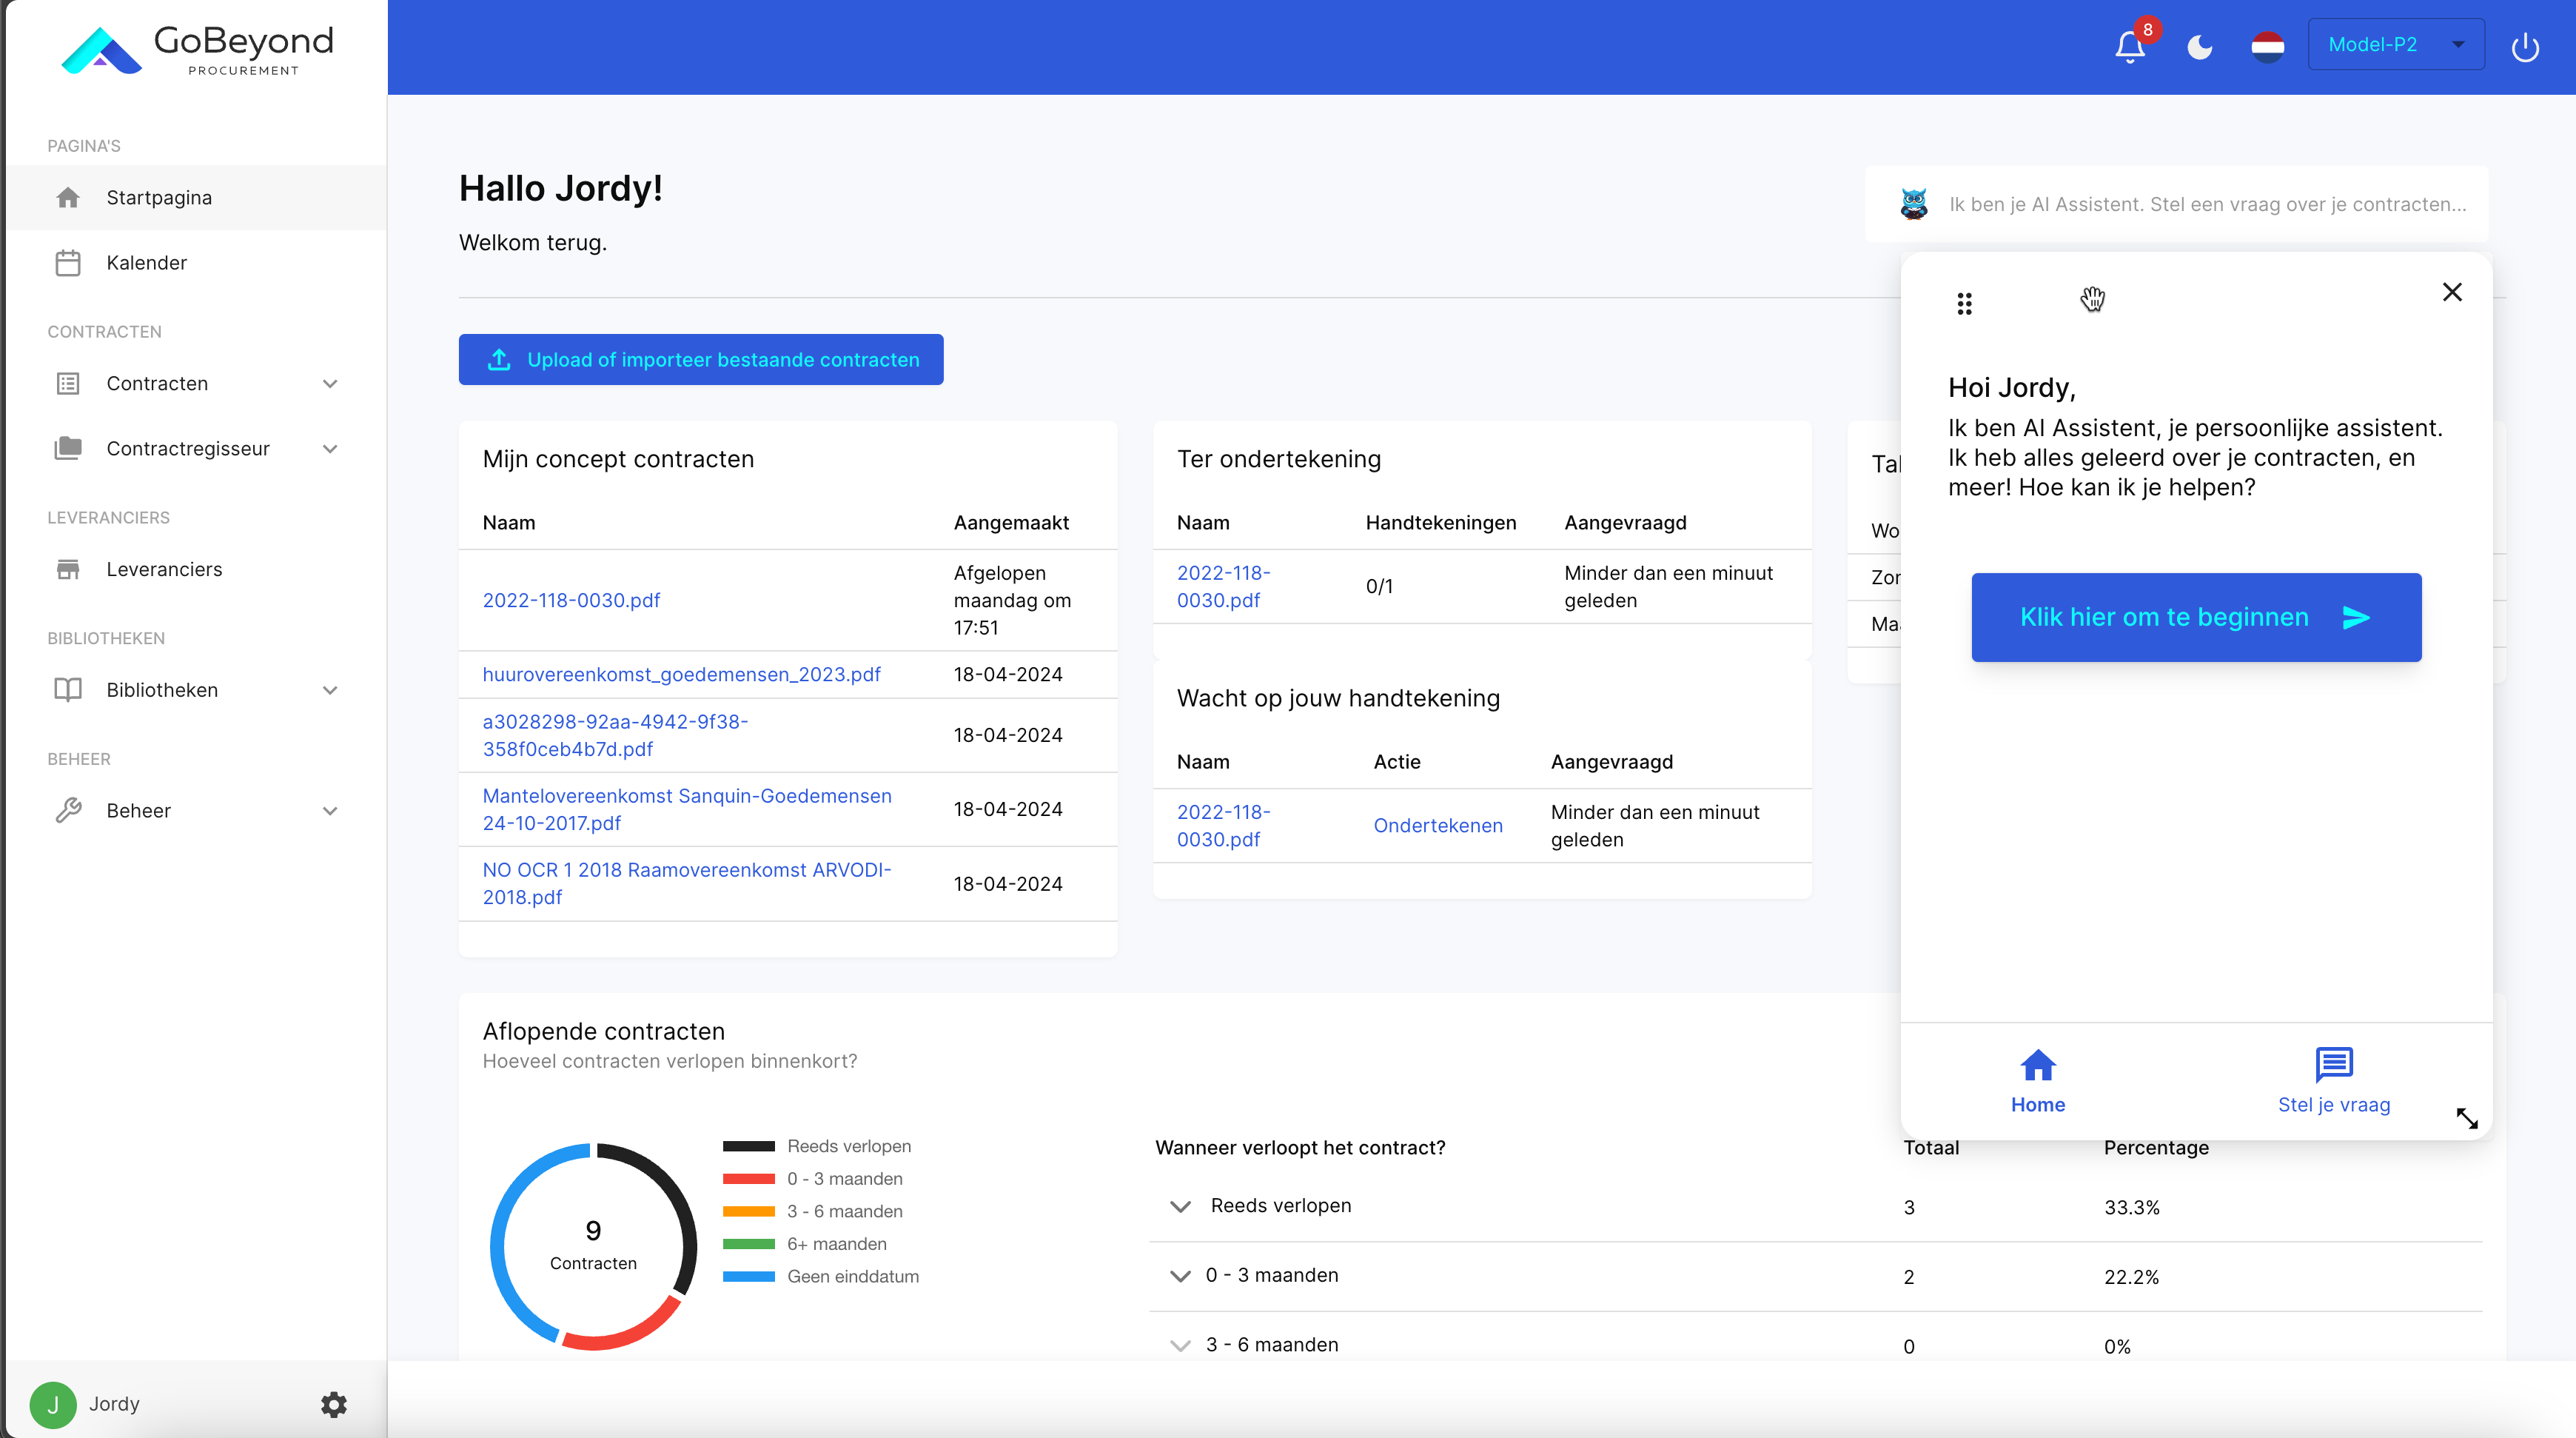Expand the Bibliotheken sidebar menu

click(330, 690)
